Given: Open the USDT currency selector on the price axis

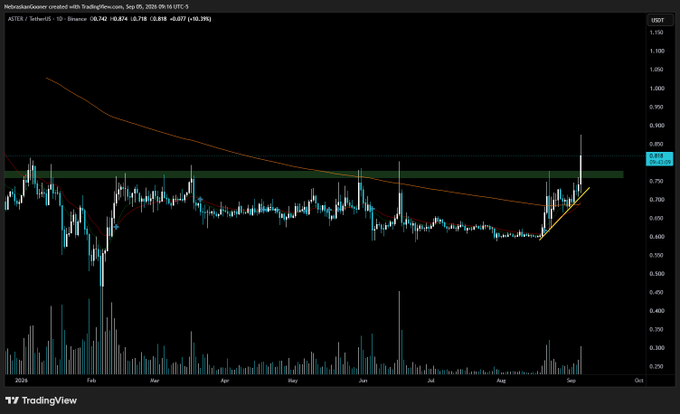Looking at the screenshot, I should tap(658, 20).
